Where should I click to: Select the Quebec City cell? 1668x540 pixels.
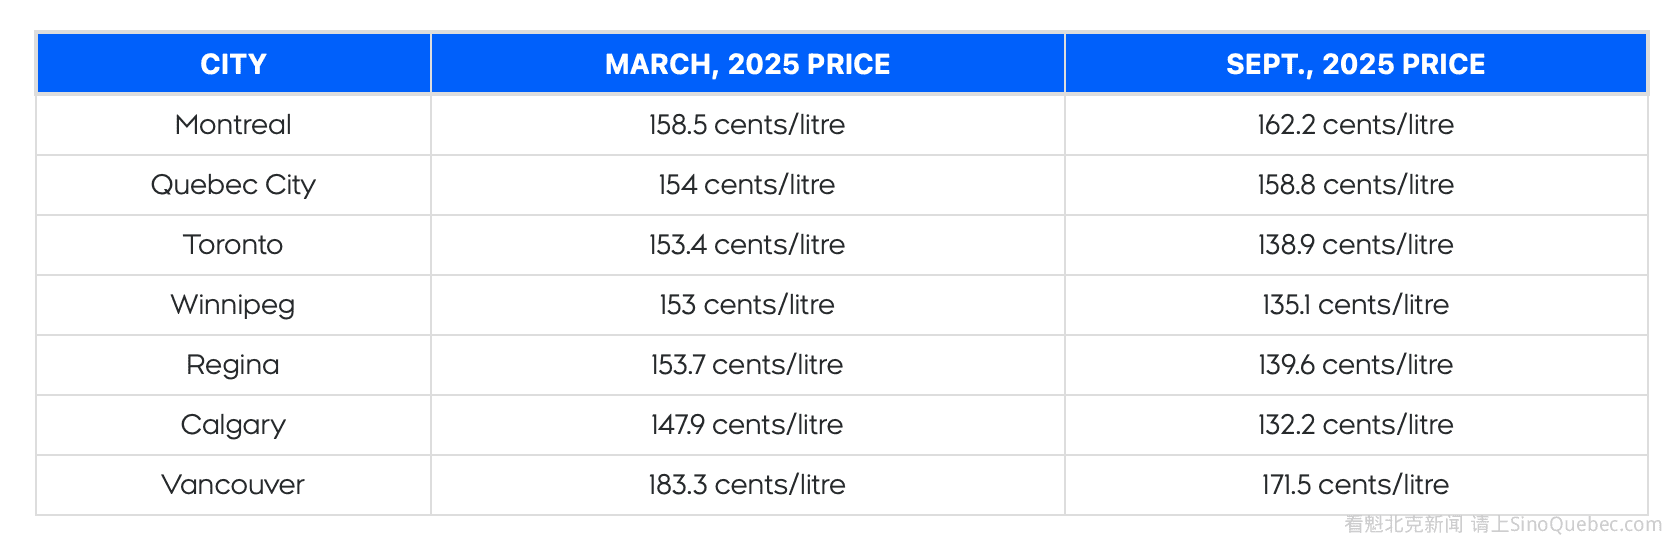[233, 185]
